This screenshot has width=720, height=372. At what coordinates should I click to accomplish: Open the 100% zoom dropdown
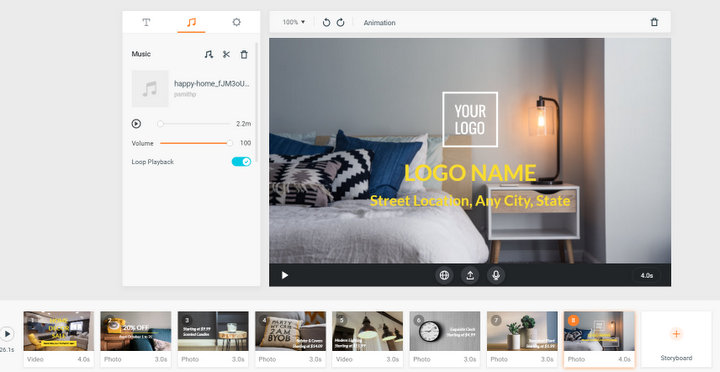coord(294,22)
